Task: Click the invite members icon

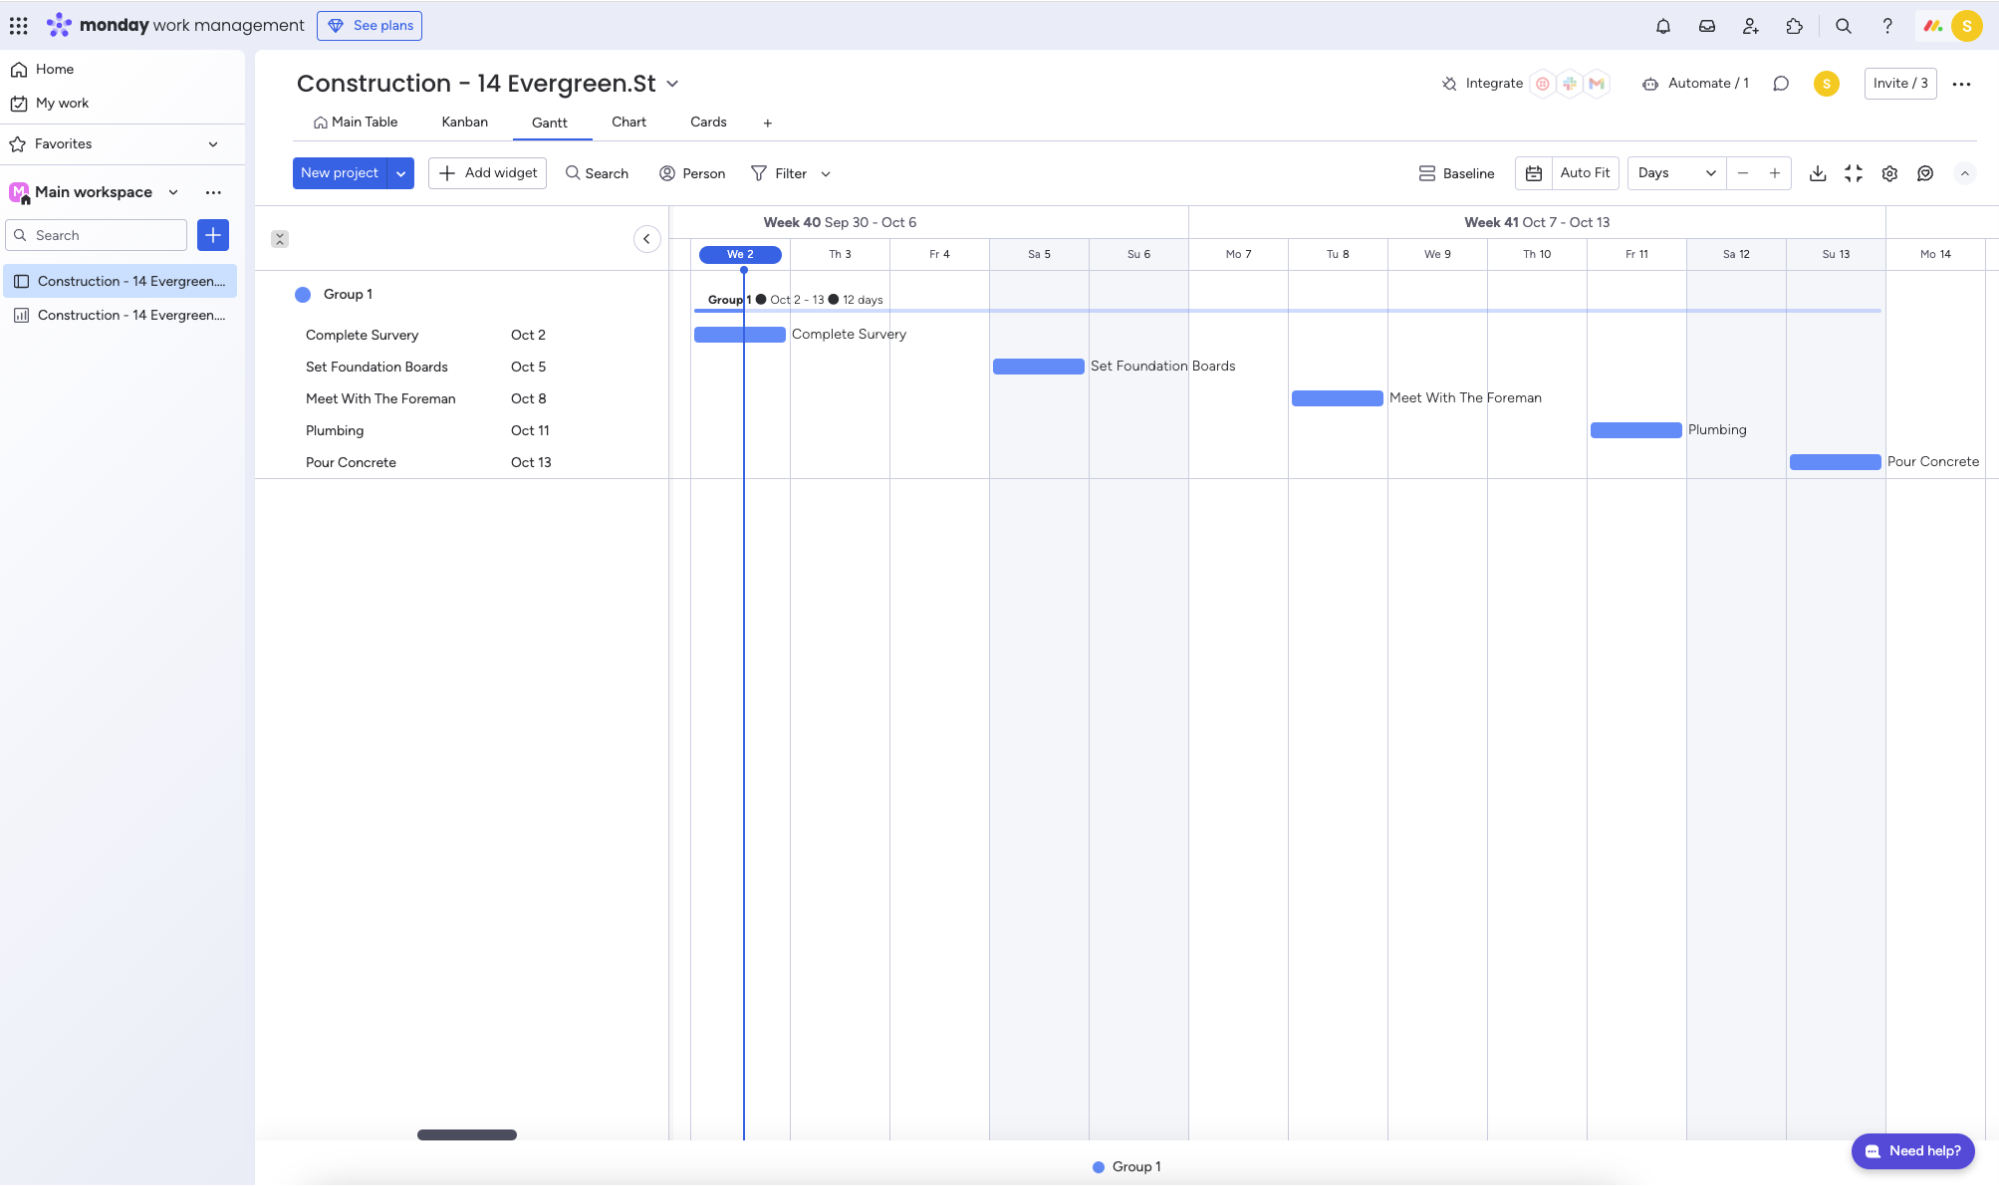Action: click(1751, 26)
